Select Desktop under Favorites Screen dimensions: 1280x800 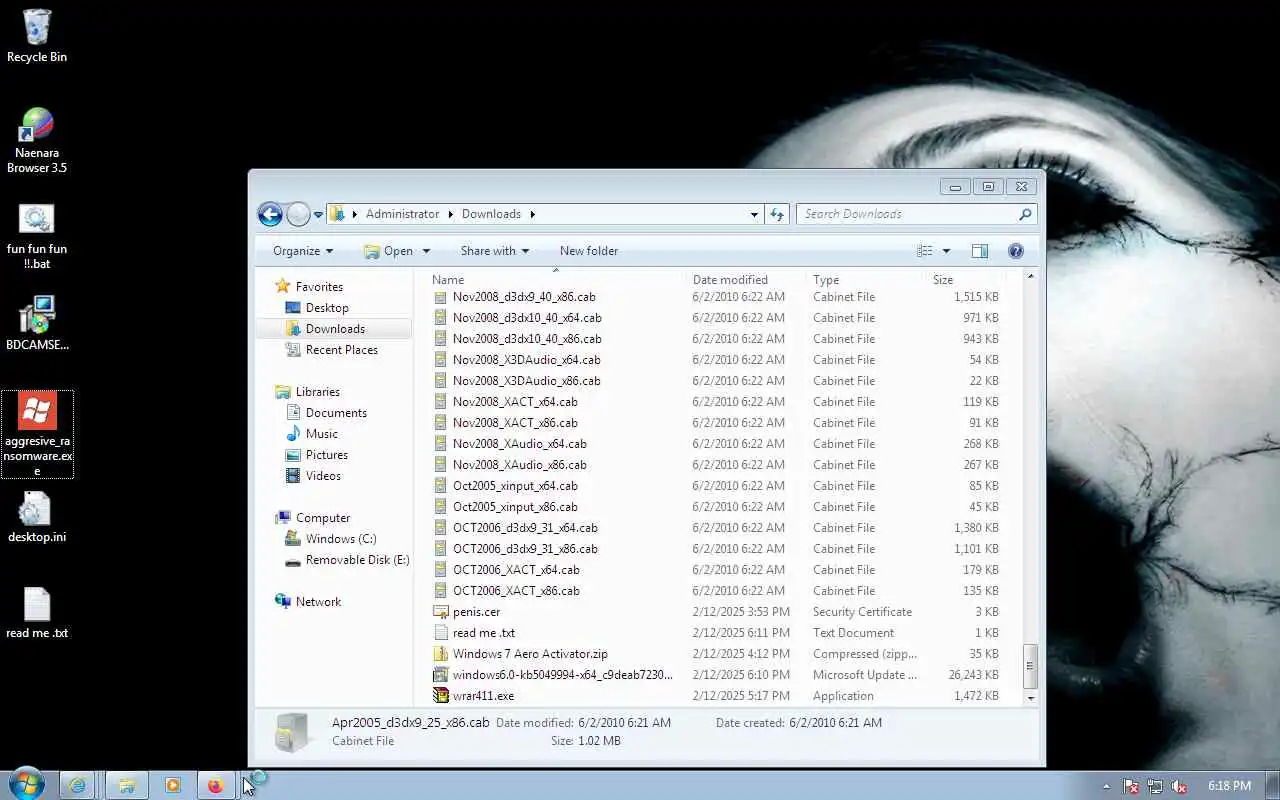(x=327, y=308)
